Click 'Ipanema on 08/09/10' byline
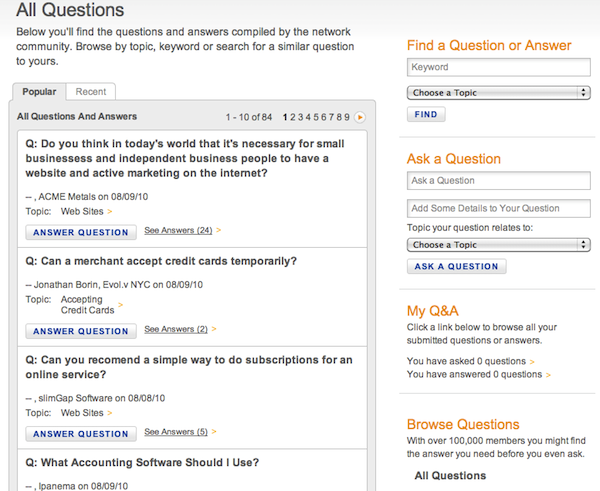This screenshot has width=600, height=491. 83,486
